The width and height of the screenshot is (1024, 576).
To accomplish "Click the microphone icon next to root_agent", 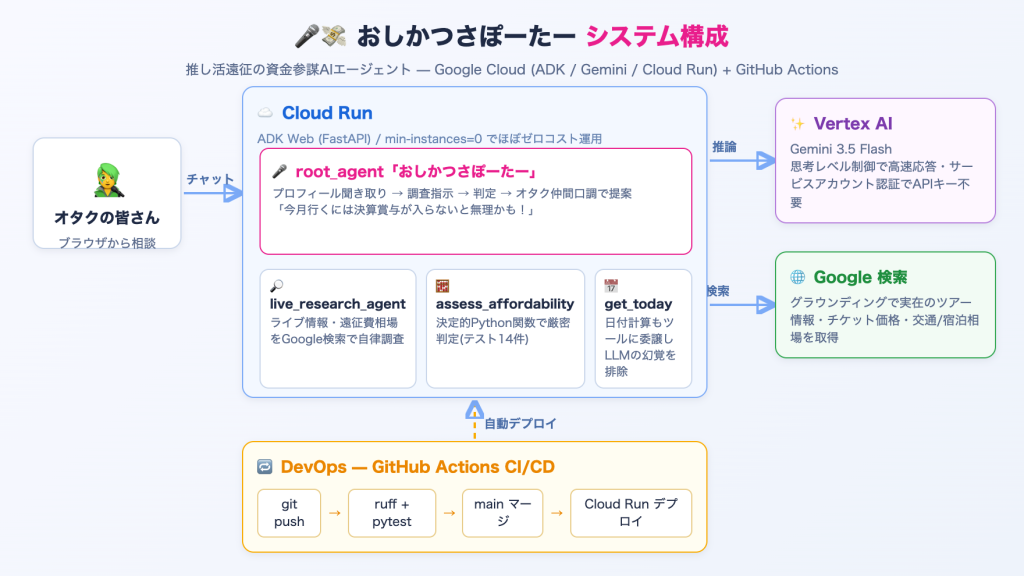I will [x=280, y=172].
